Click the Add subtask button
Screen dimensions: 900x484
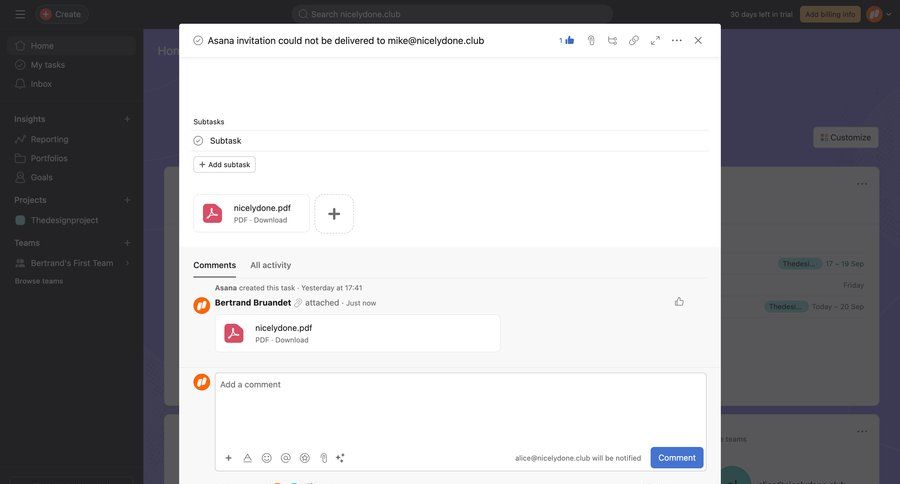coord(224,164)
